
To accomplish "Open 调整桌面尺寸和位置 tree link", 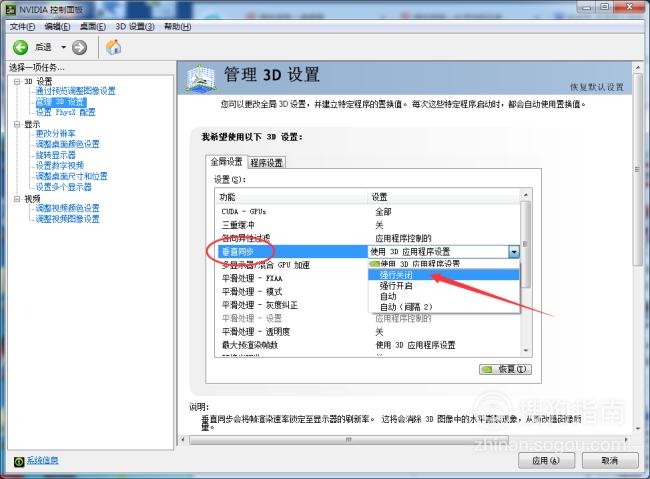I will point(71,176).
